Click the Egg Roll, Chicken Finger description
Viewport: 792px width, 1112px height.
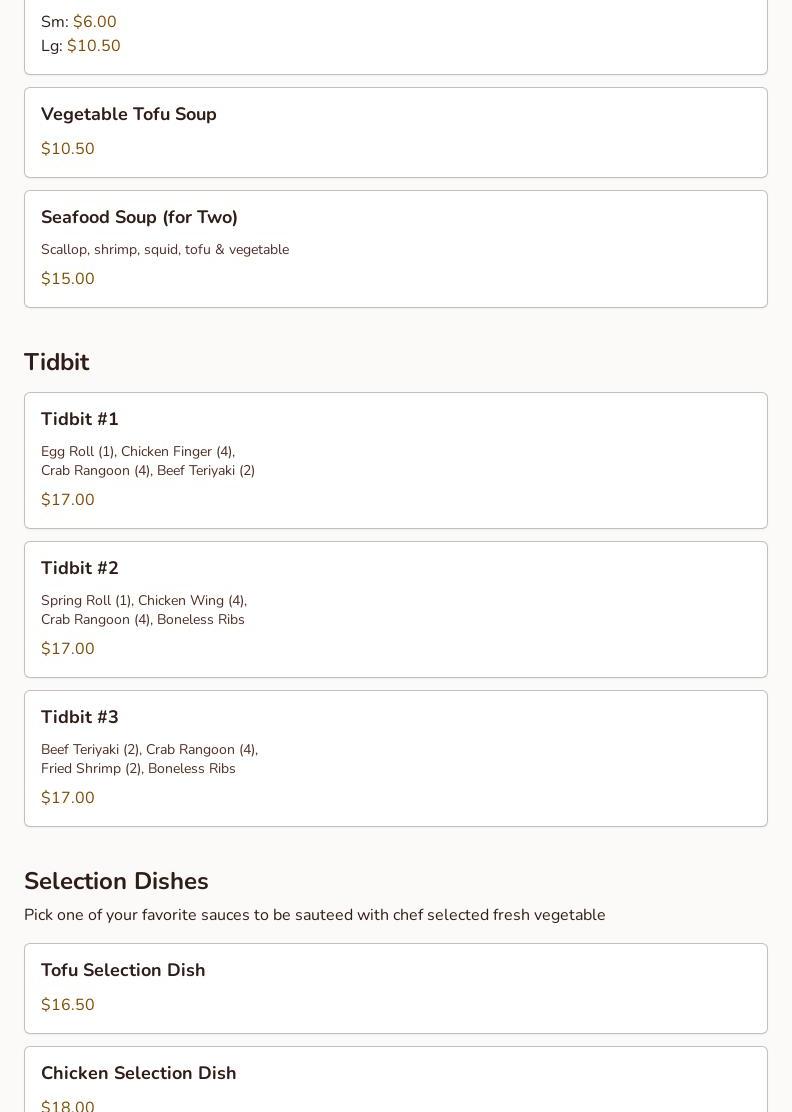click(148, 461)
